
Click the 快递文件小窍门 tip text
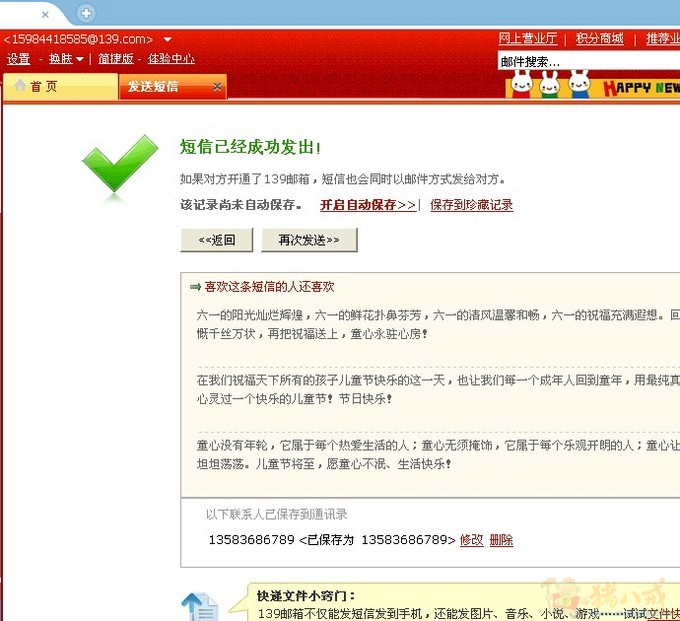point(306,596)
